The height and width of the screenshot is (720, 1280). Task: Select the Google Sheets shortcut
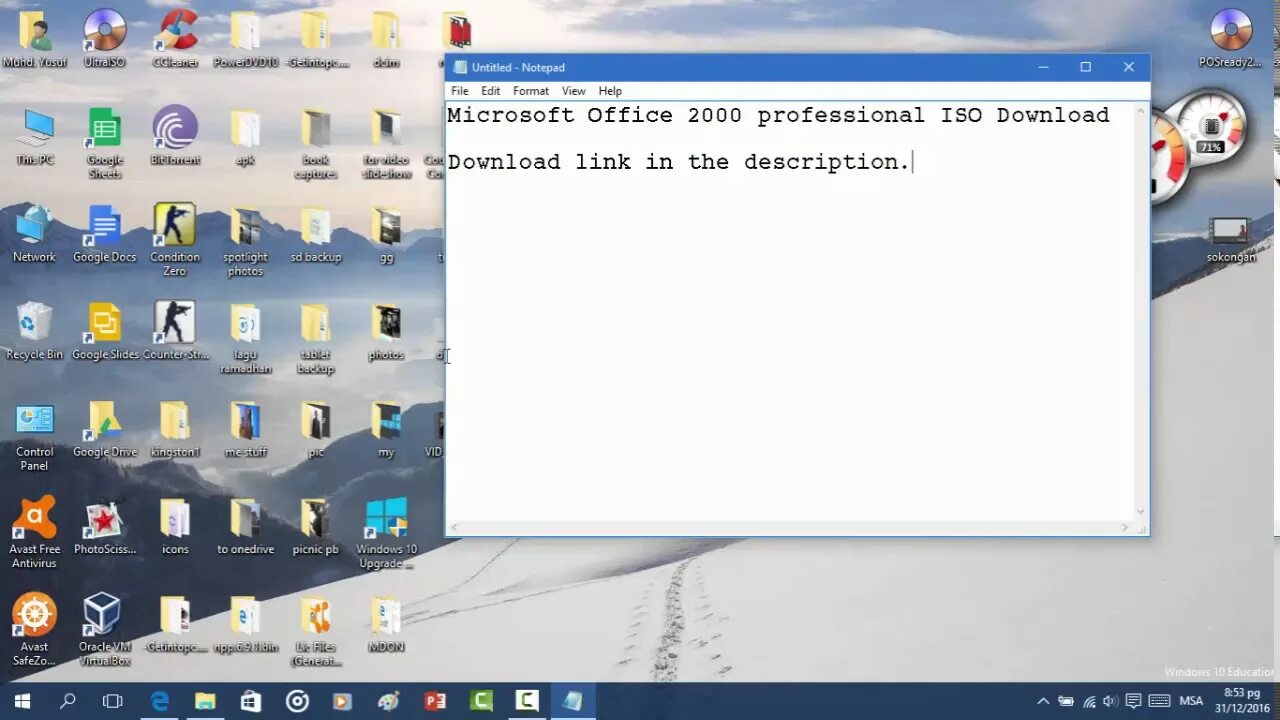105,143
